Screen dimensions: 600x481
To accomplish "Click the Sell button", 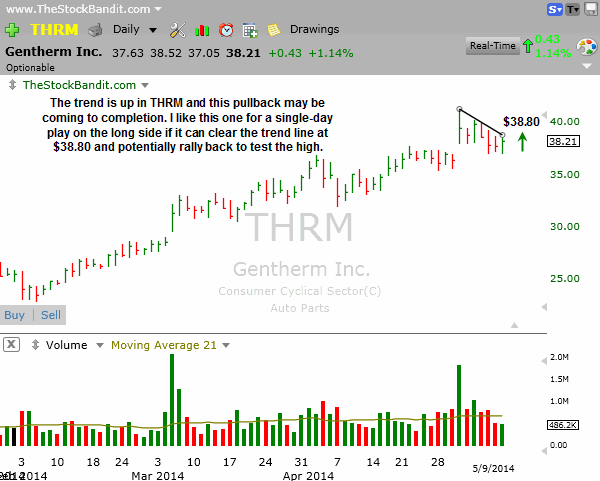I will pyautogui.click(x=51, y=315).
